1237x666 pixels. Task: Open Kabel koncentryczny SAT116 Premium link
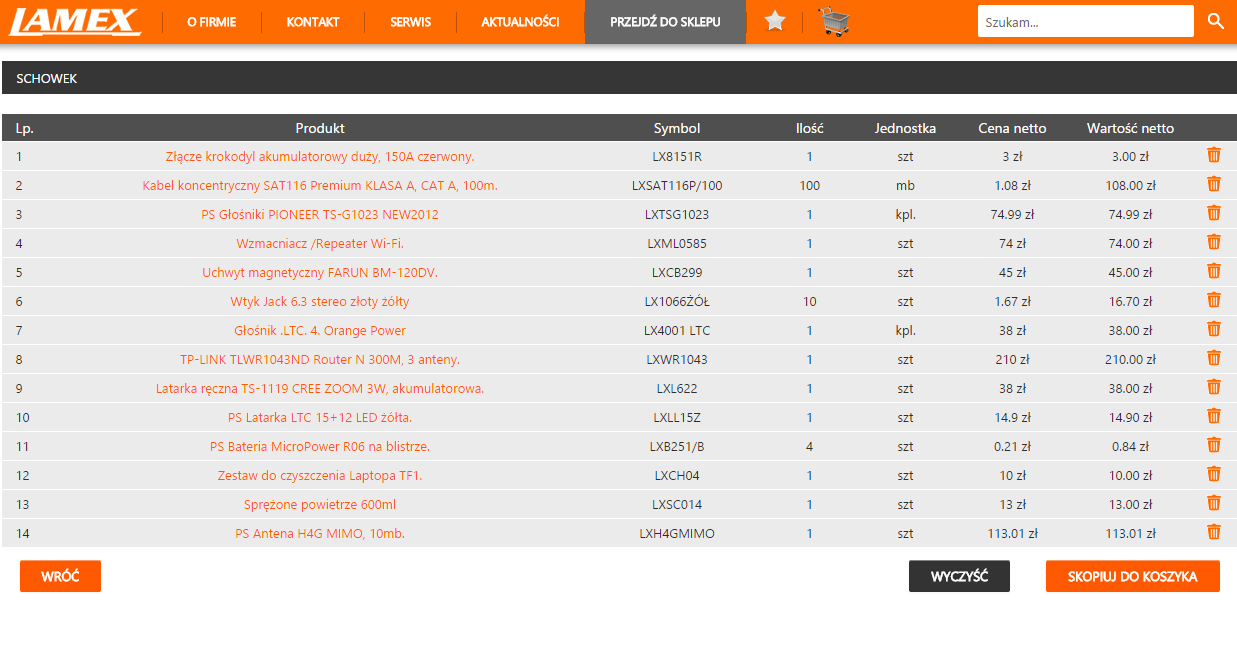[x=320, y=186]
